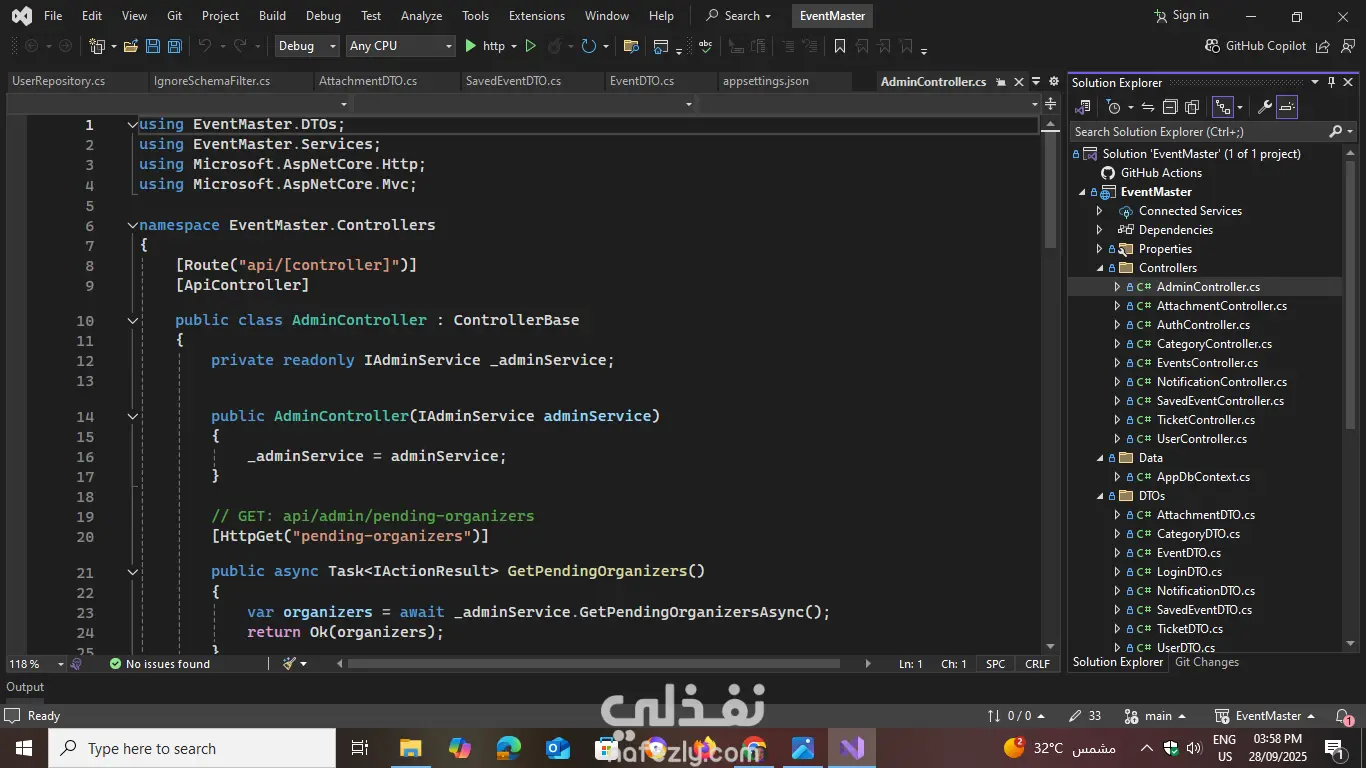1366x768 pixels.
Task: Toggle pin on AdminController.cs tab
Action: click(x=1001, y=82)
